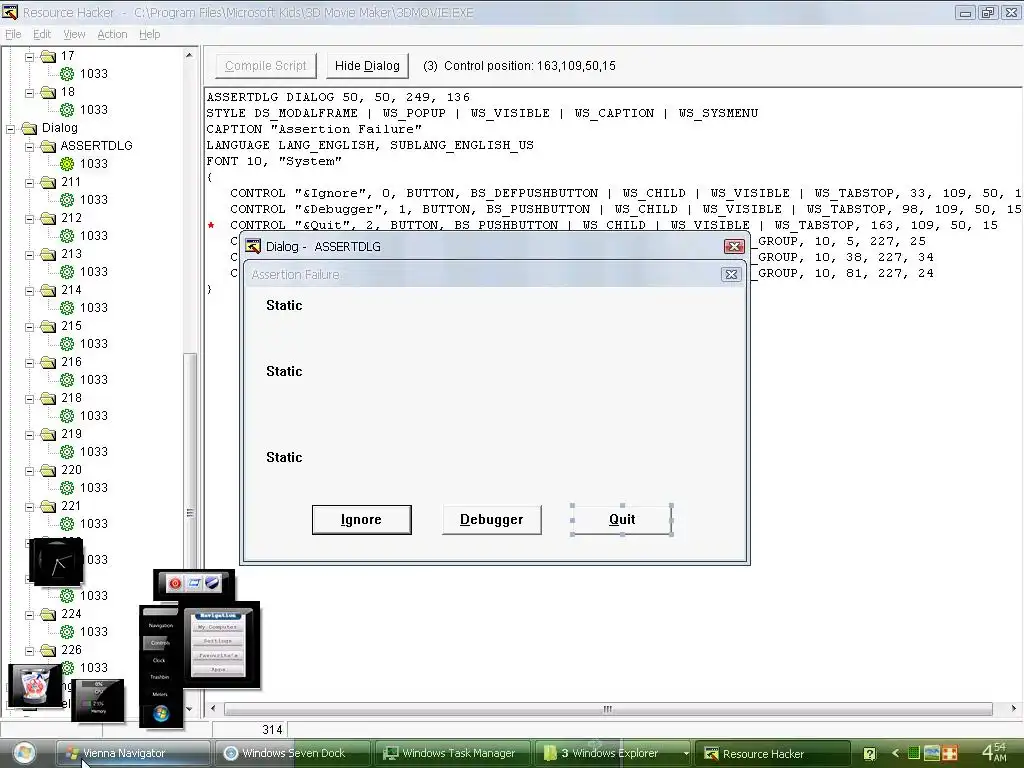Collapse the 221 tree node

point(29,507)
